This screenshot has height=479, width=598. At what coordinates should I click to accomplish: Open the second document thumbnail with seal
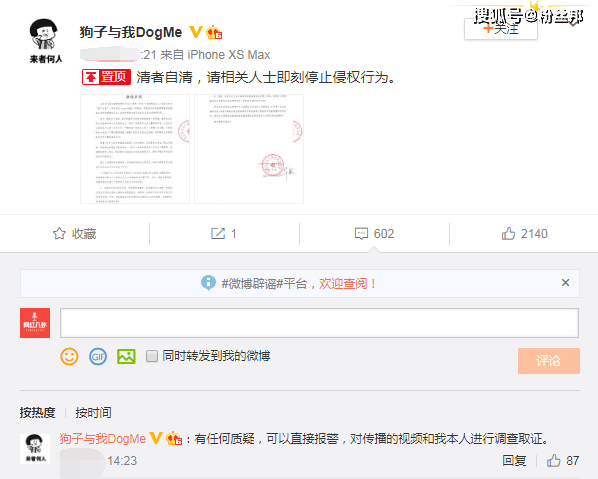click(249, 149)
